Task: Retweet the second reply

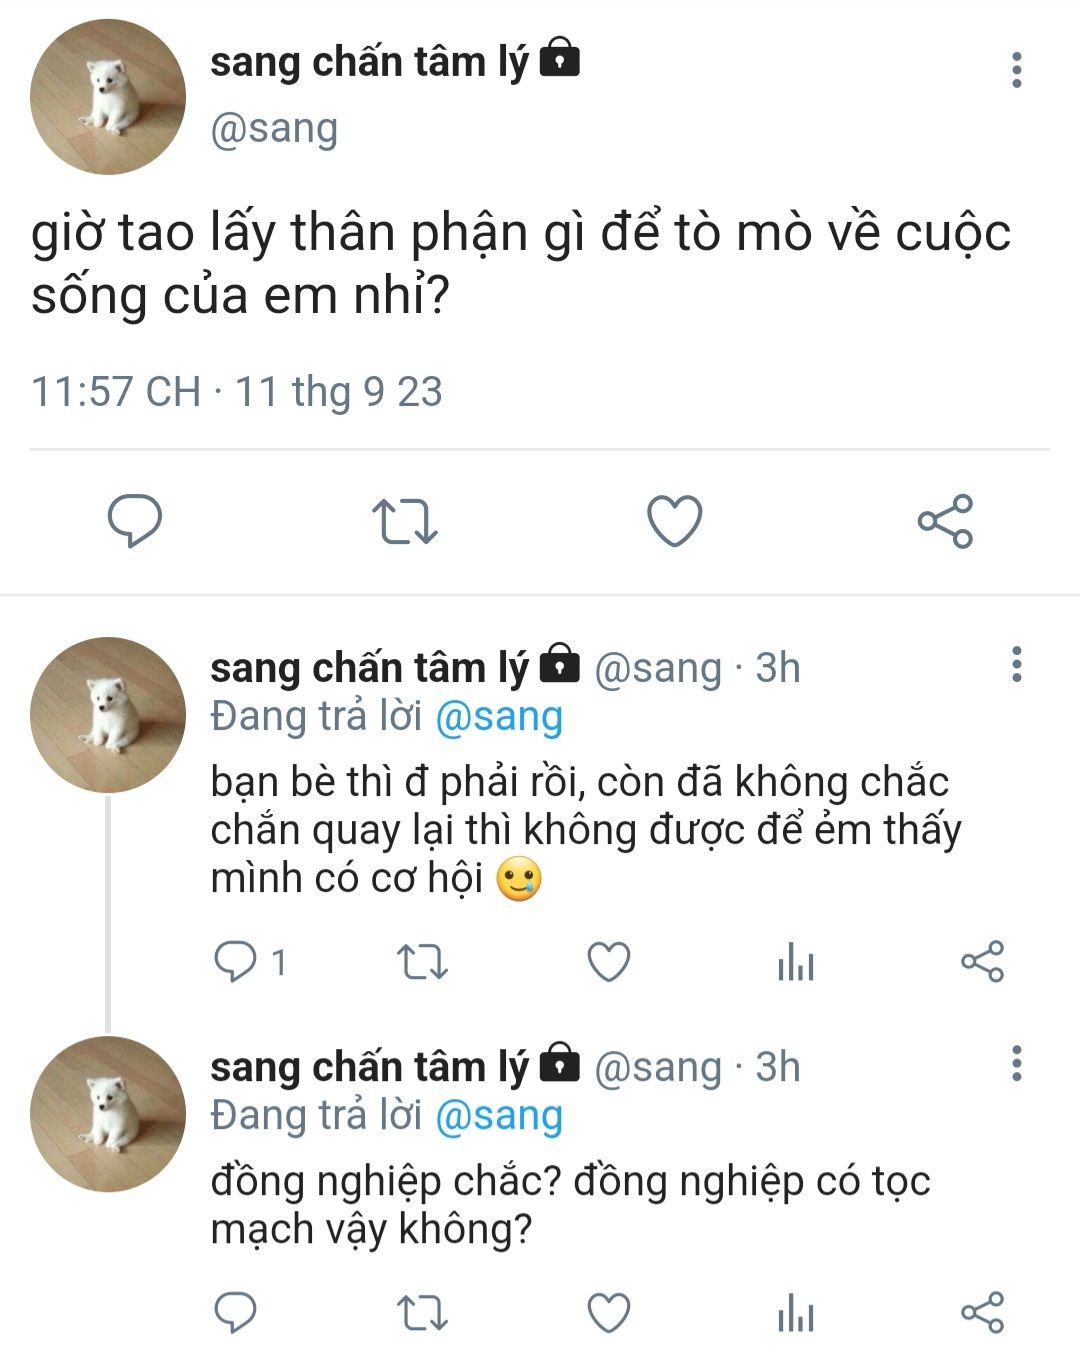Action: 422,1312
